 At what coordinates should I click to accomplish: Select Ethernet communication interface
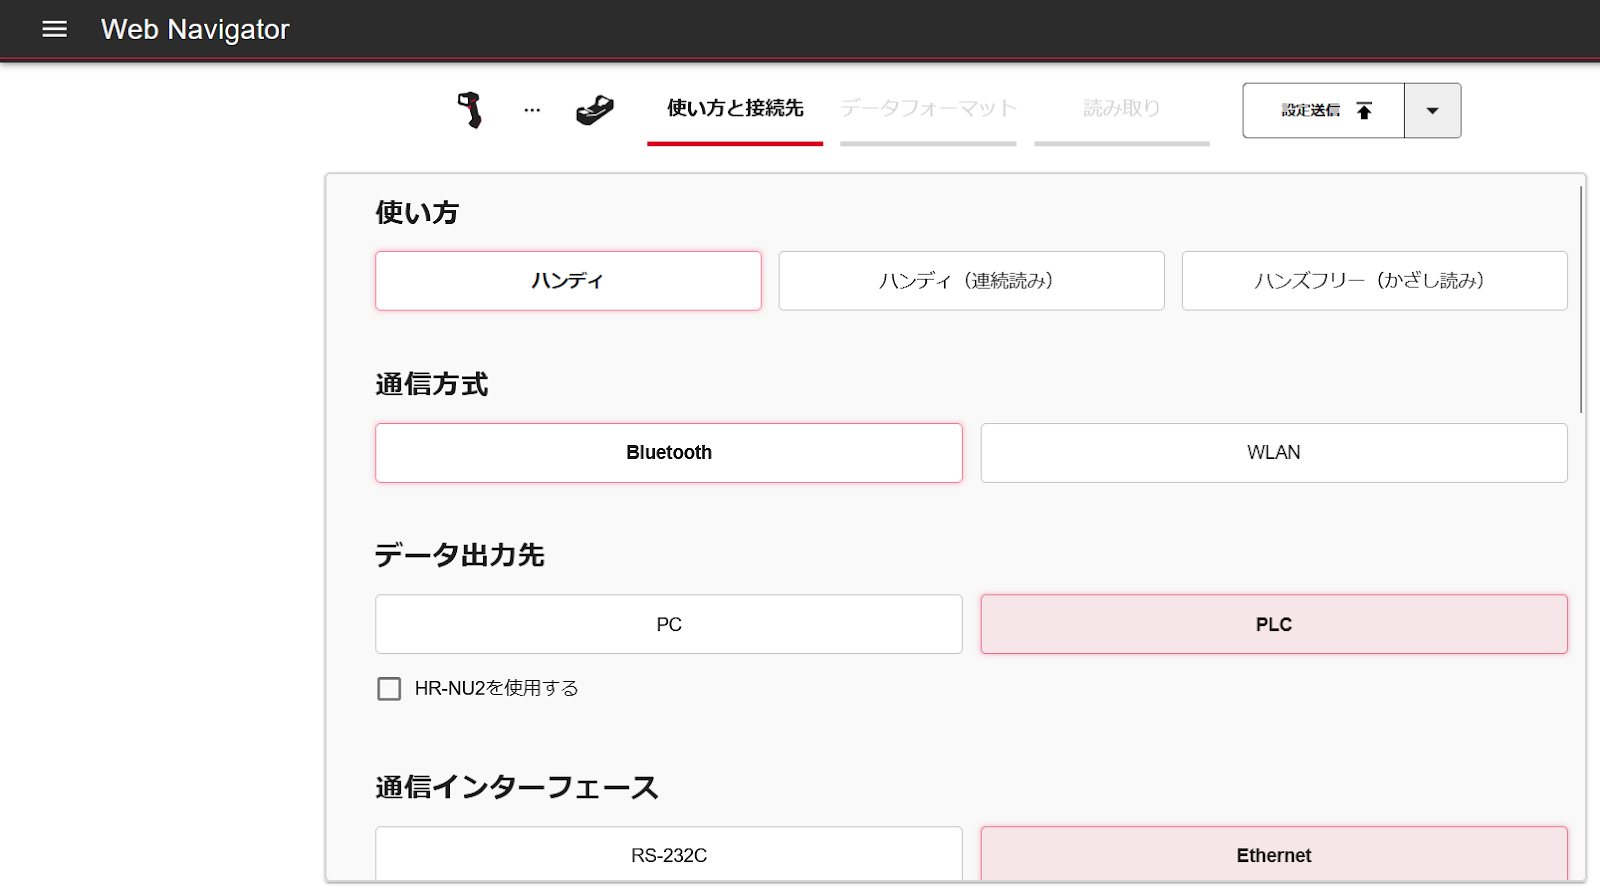coord(1274,855)
